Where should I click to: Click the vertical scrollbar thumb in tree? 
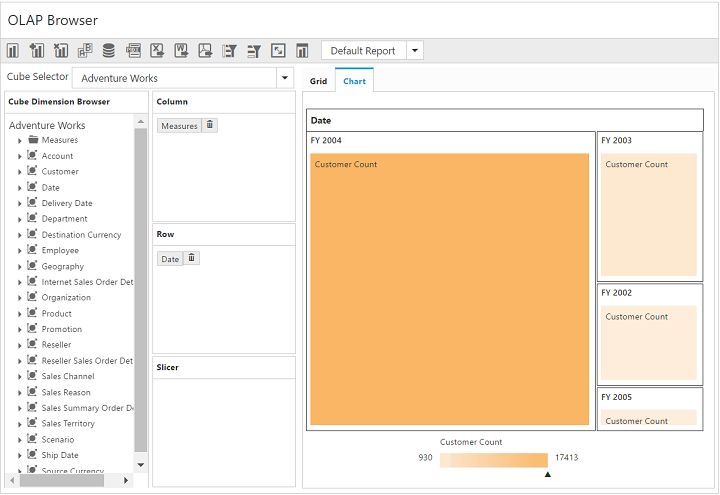click(x=141, y=290)
